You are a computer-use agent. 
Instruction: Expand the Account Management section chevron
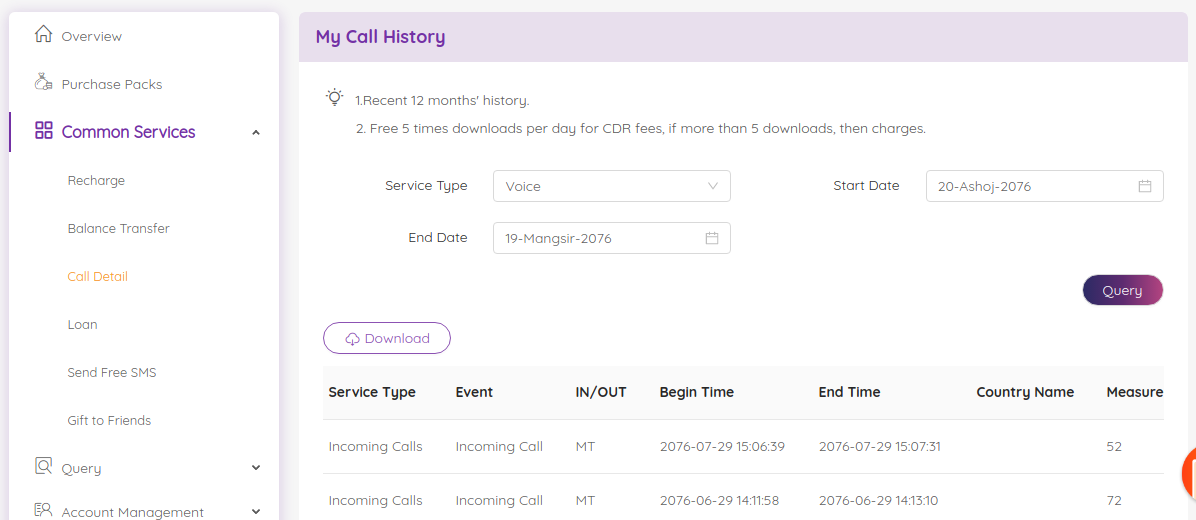click(256, 512)
